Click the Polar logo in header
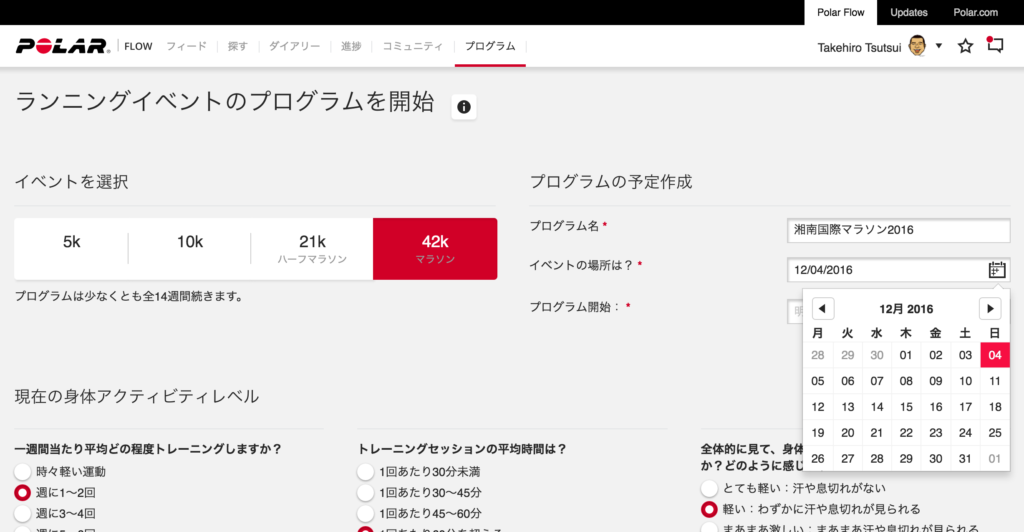The height and width of the screenshot is (532, 1024). 62,46
